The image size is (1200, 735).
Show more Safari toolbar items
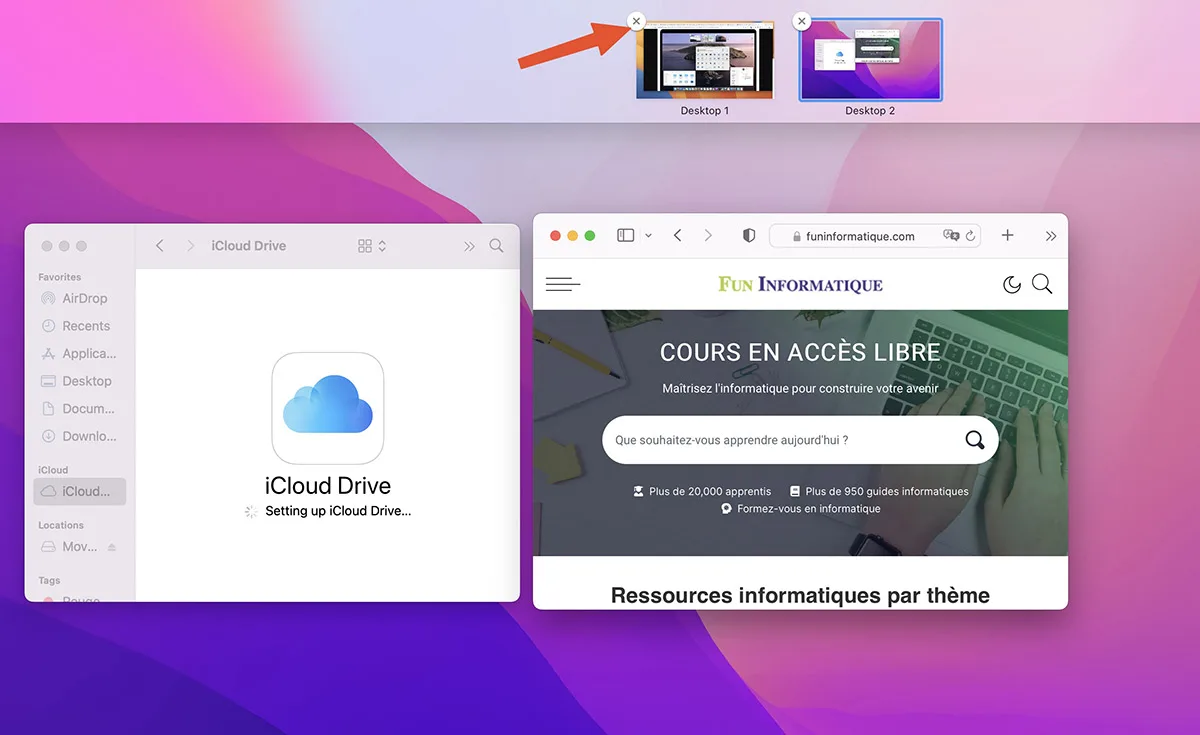(1051, 236)
